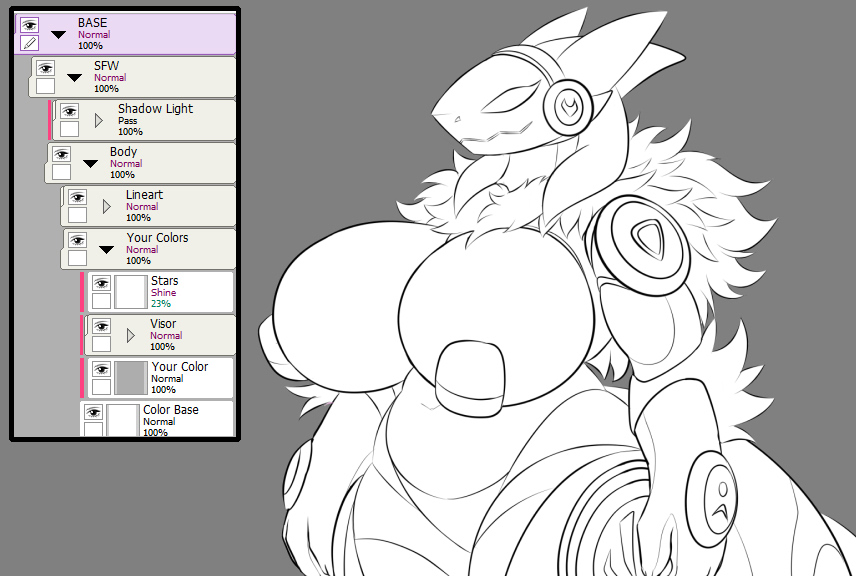Expand the Shadow Light folder triangle
This screenshot has width=856, height=576.
pos(99,120)
